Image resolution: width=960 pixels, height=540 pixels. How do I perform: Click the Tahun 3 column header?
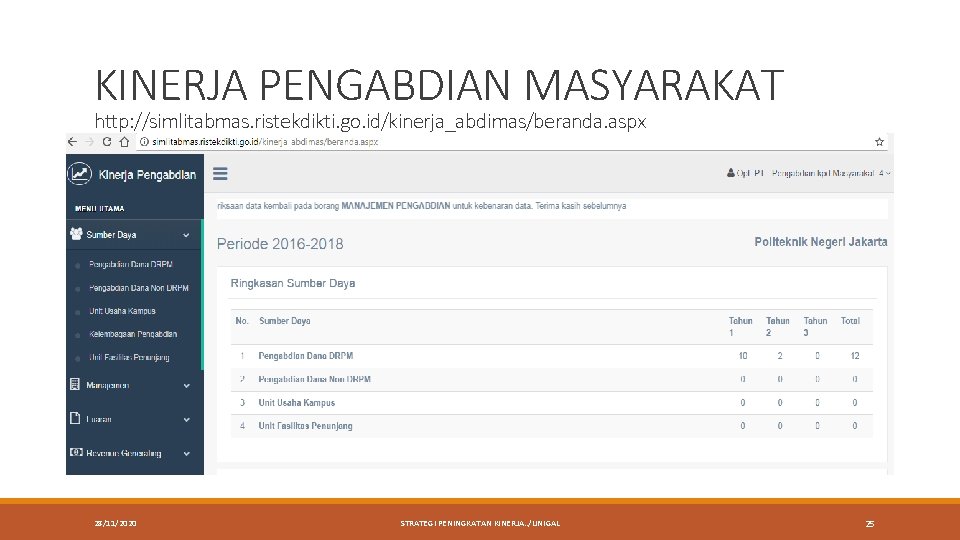point(815,326)
